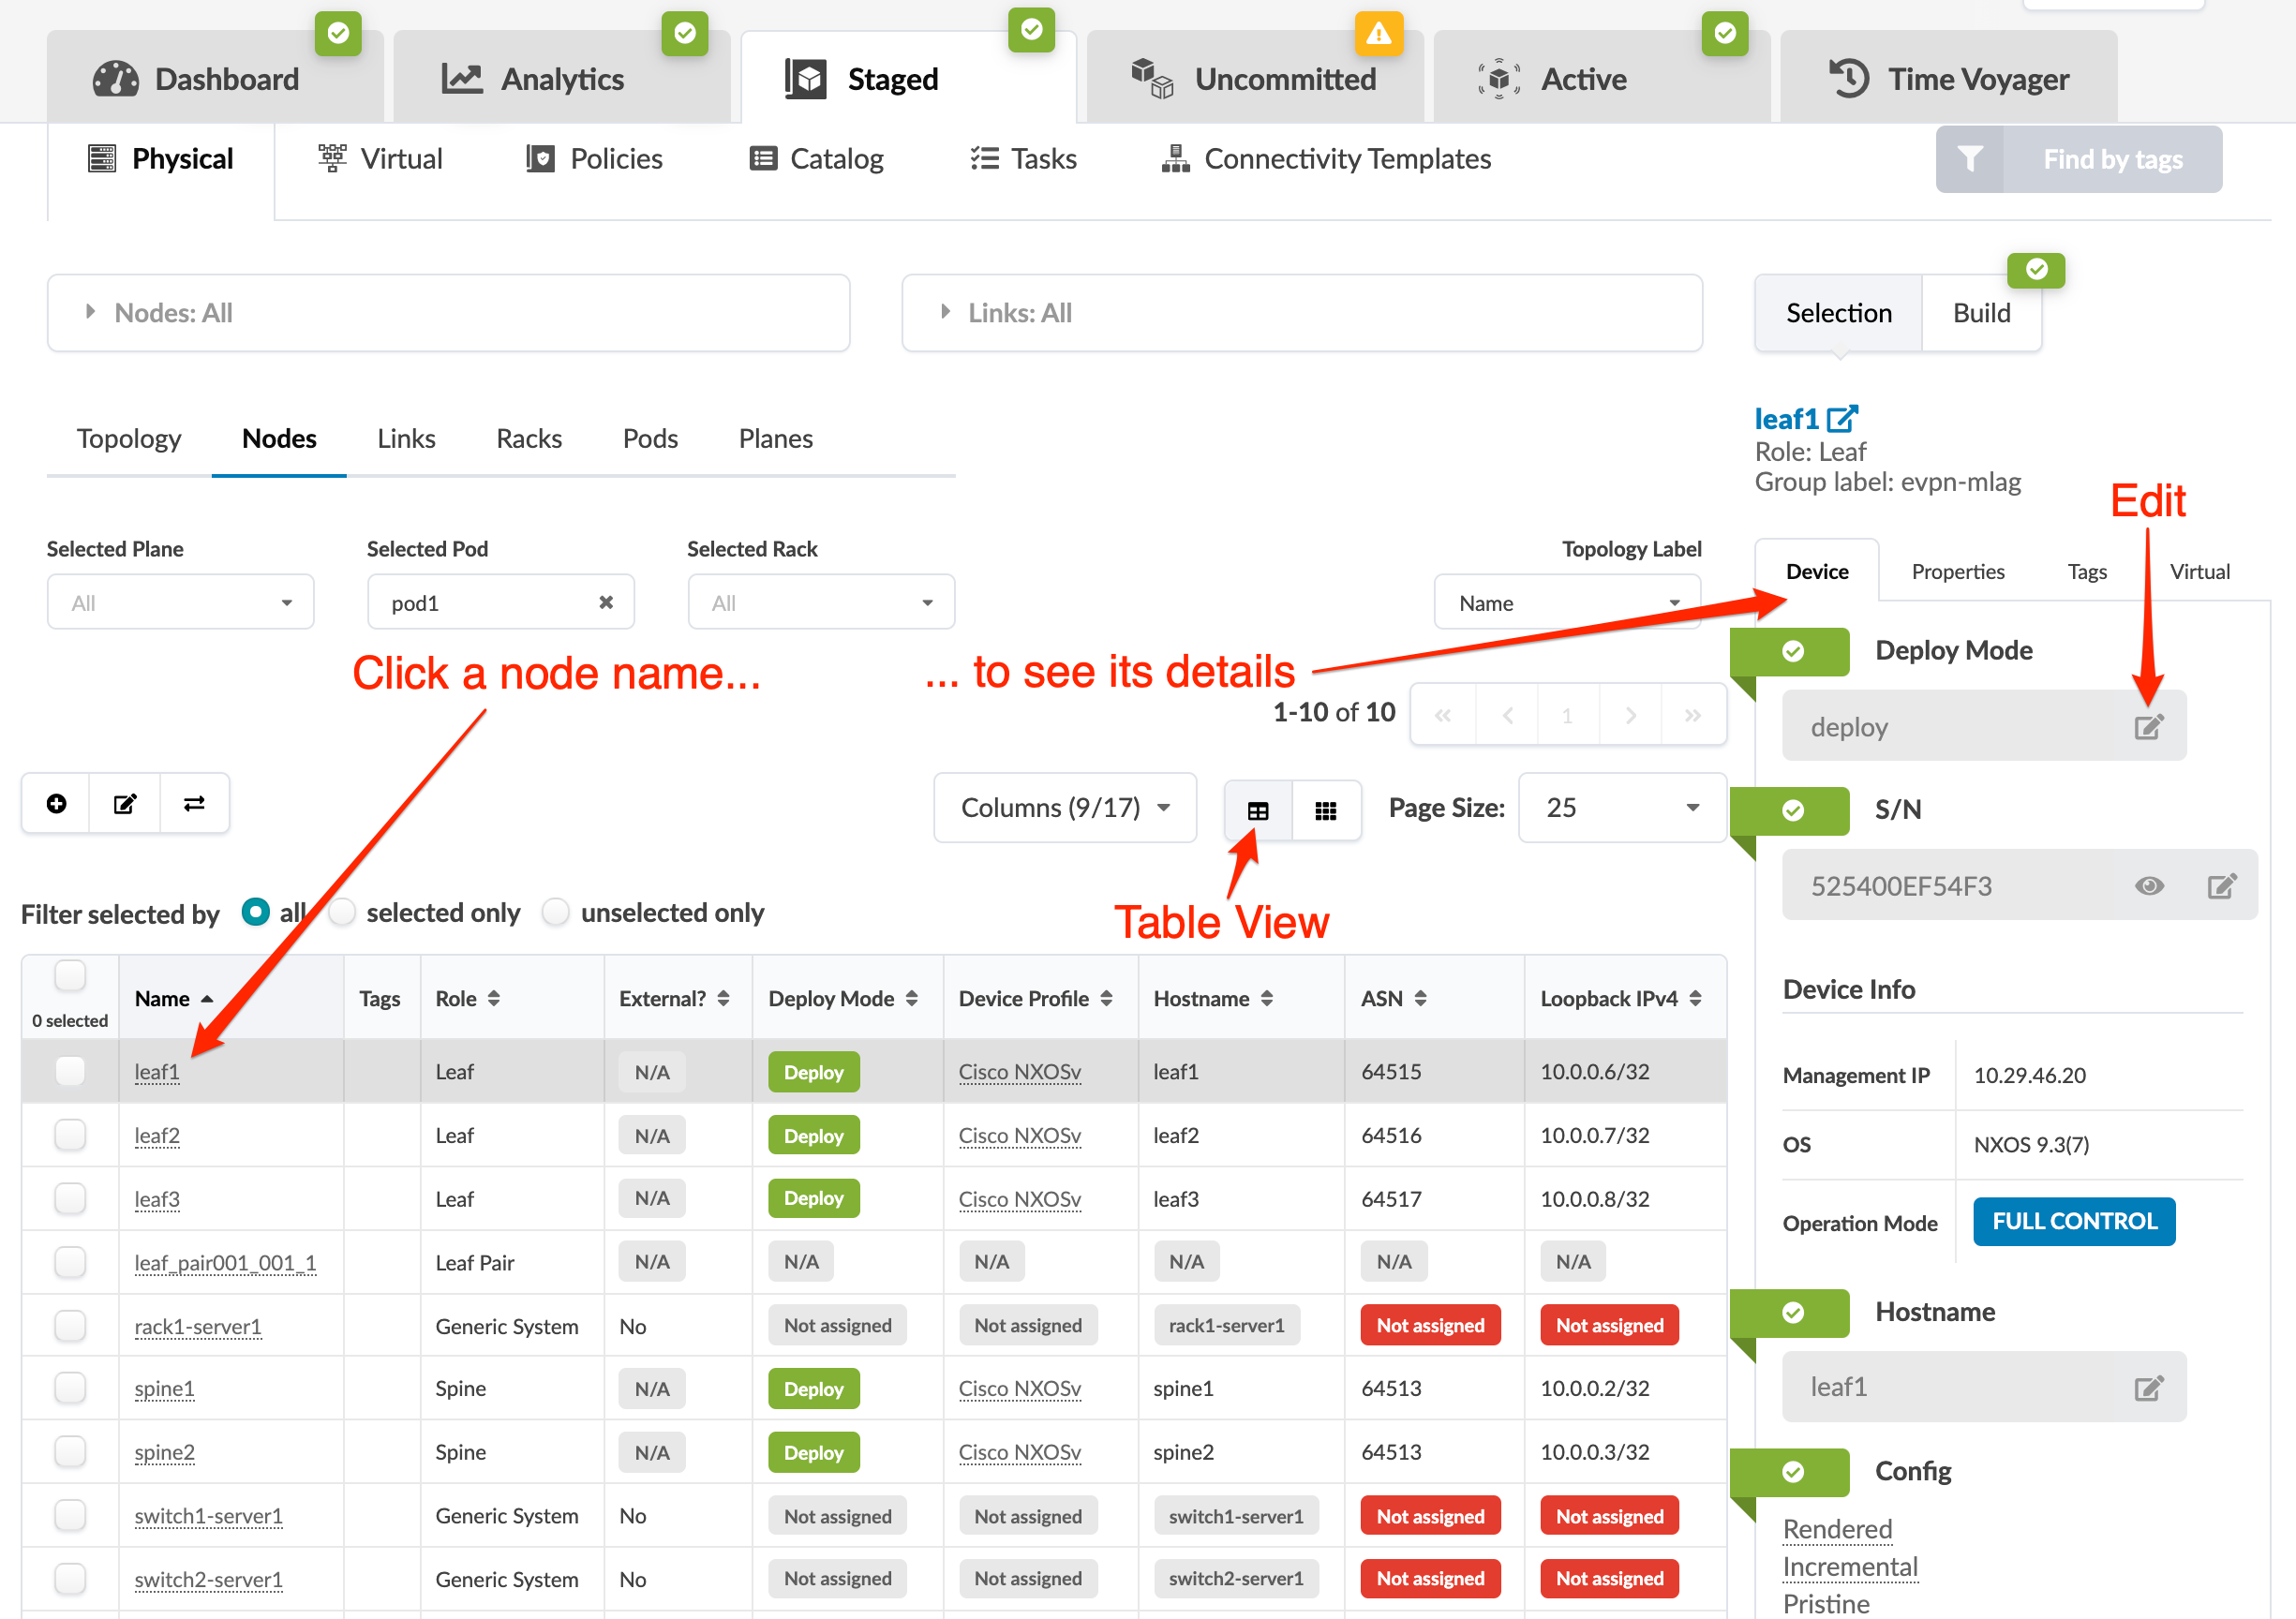Viewport: 2296px width, 1619px height.
Task: Edit the Deploy Mode value
Action: (2147, 726)
